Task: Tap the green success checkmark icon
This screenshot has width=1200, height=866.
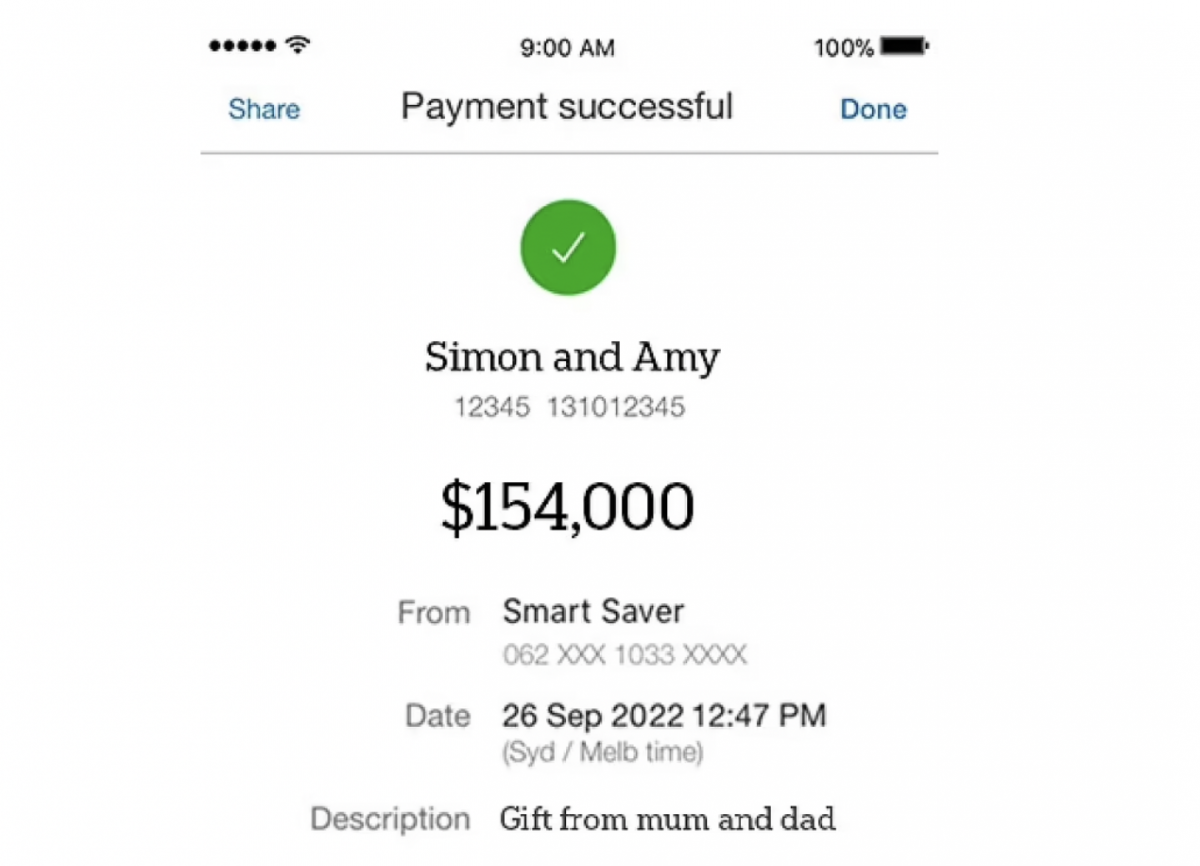Action: click(x=568, y=248)
